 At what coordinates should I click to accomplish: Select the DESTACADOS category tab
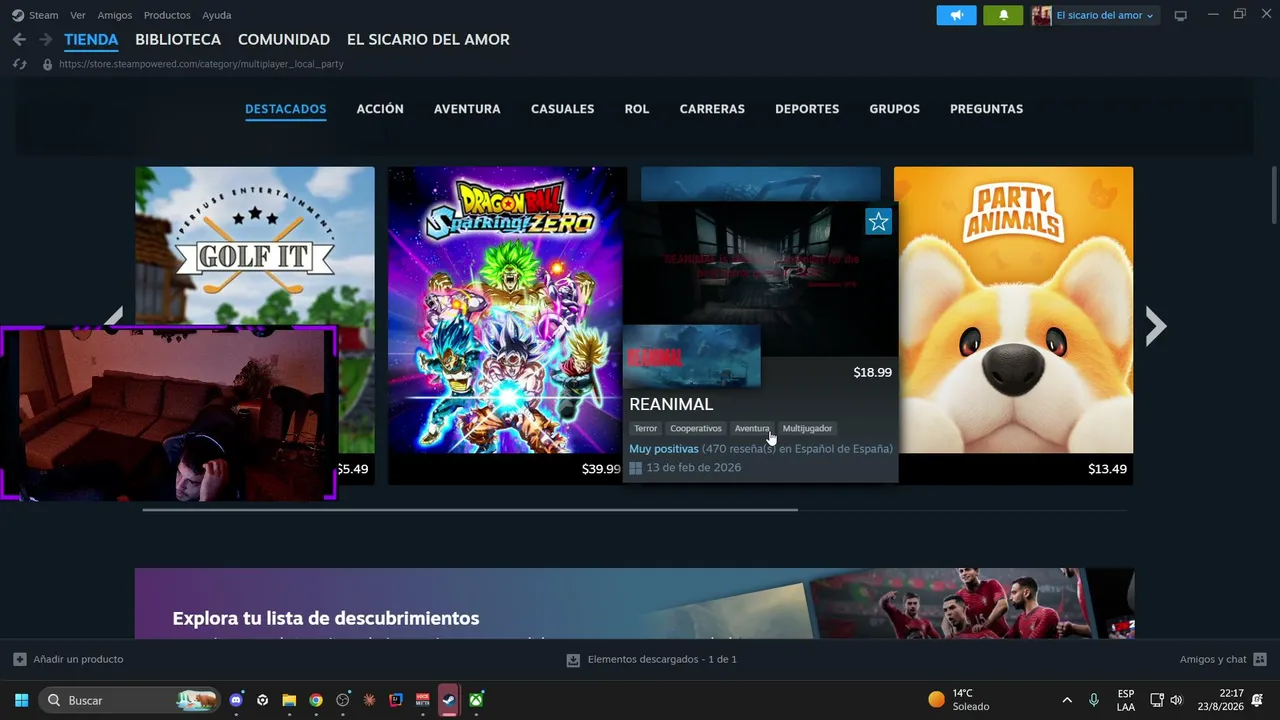(x=286, y=109)
